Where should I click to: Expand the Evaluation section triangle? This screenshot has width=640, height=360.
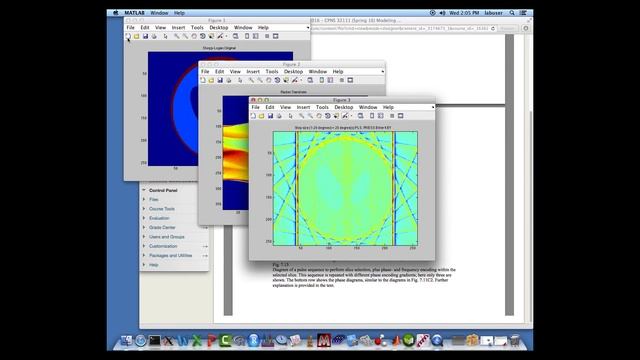[x=144, y=218]
